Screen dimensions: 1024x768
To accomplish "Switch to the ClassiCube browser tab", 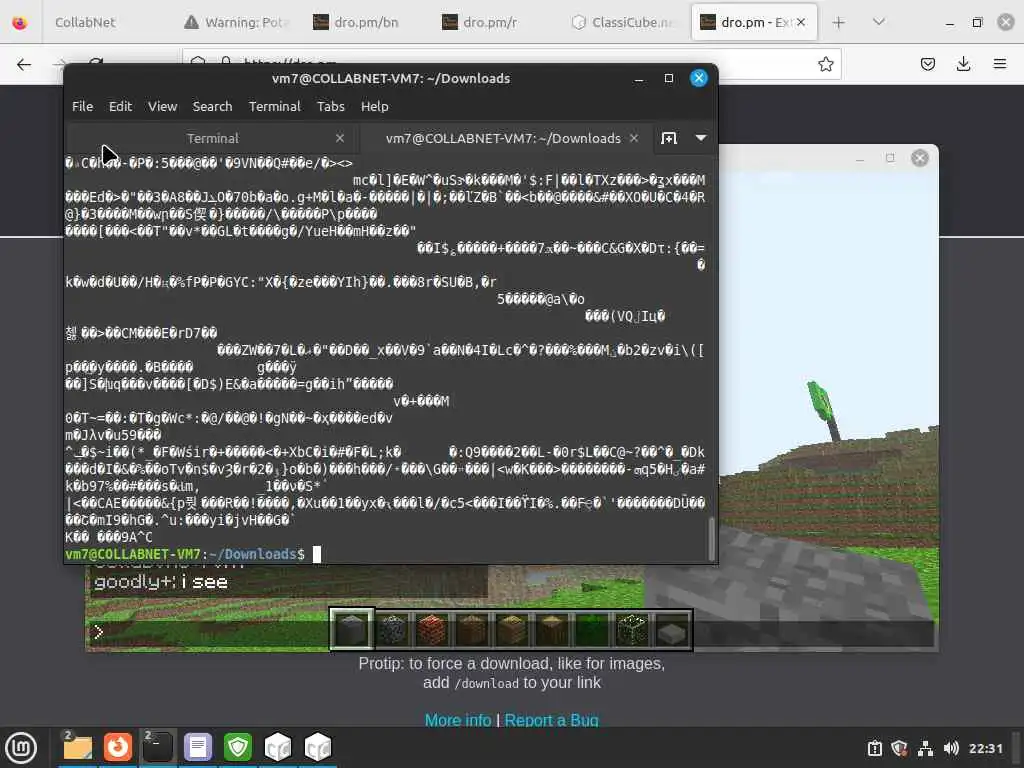I will [x=624, y=22].
